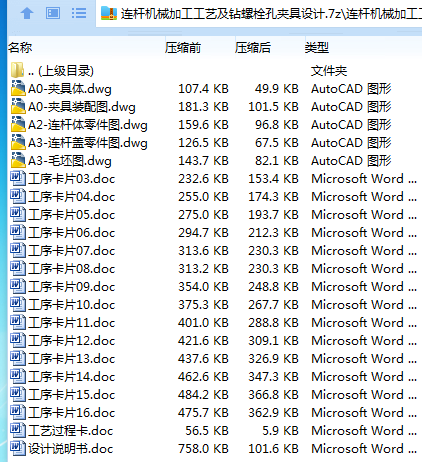
Task: Click Word icon of 工序卡片10.doc
Action: (x=18, y=304)
